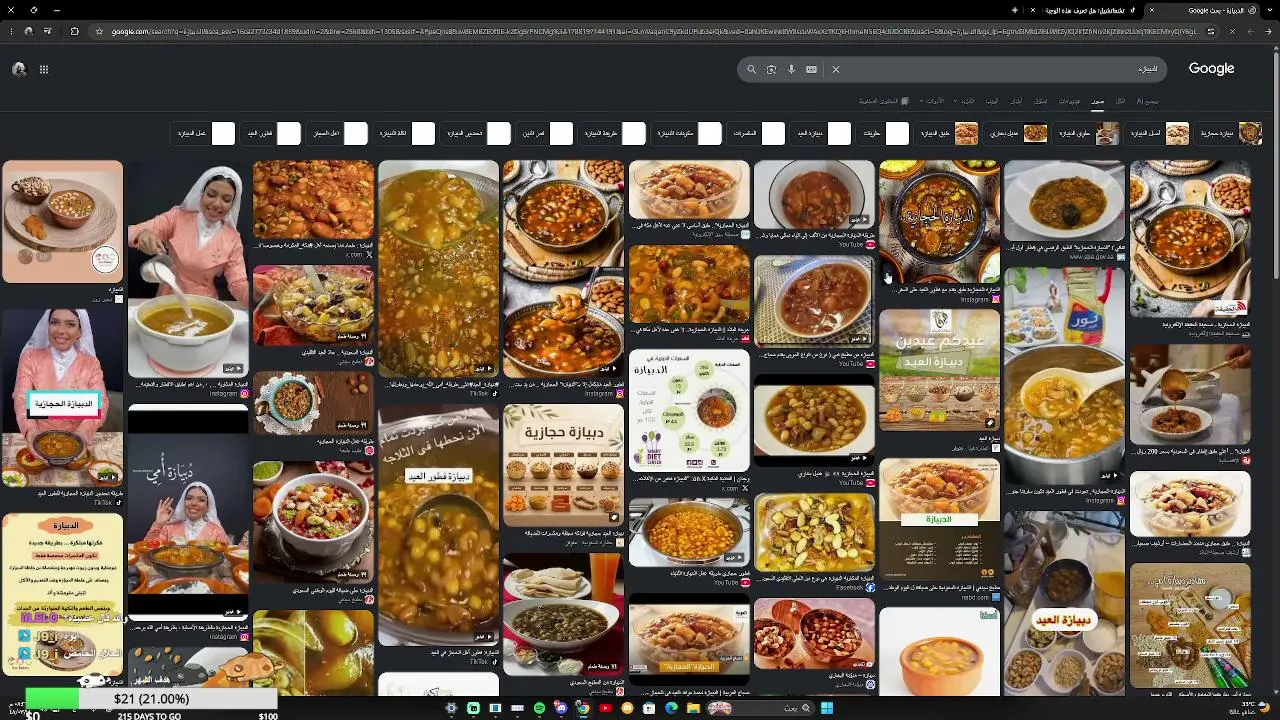
Task: Switch to the الويب (Web) tab
Action: point(992,101)
